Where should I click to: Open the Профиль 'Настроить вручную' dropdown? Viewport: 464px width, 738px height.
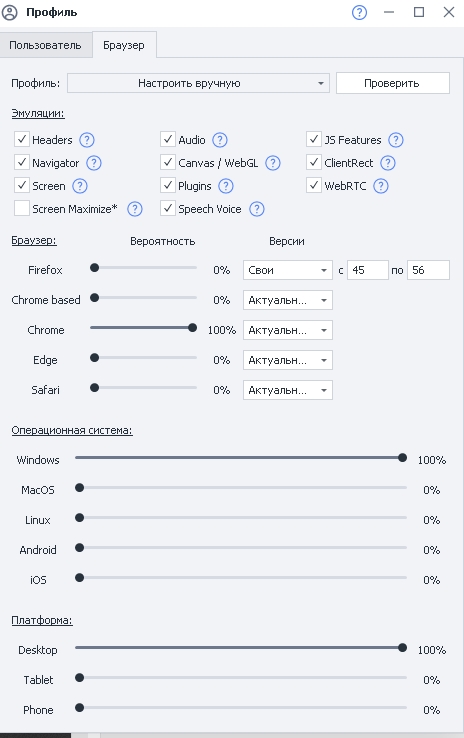(x=198, y=83)
